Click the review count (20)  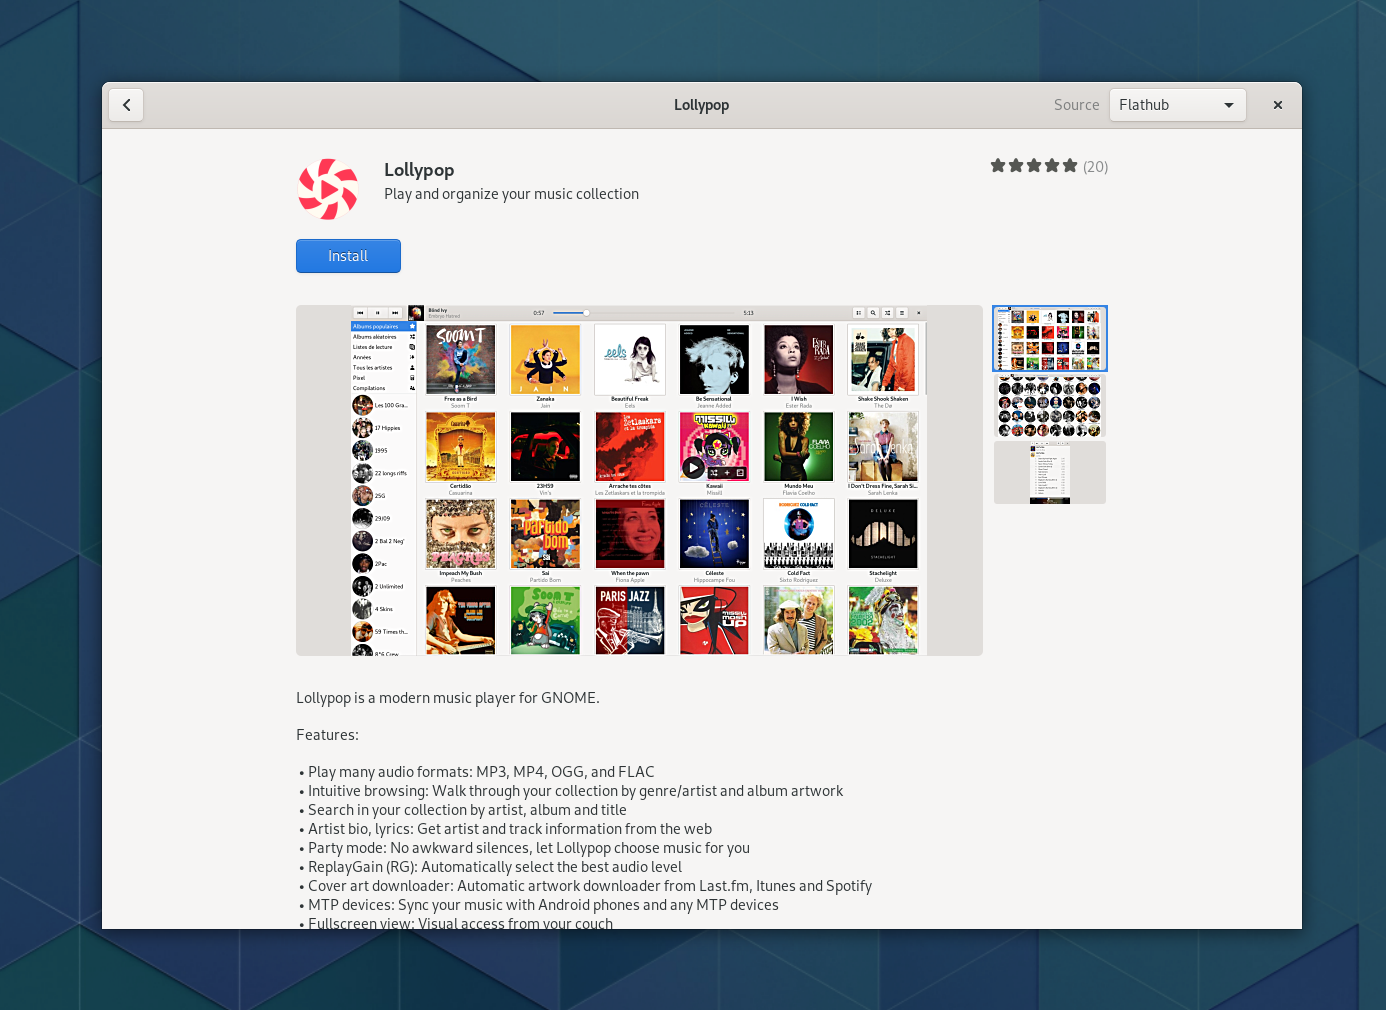point(1096,167)
